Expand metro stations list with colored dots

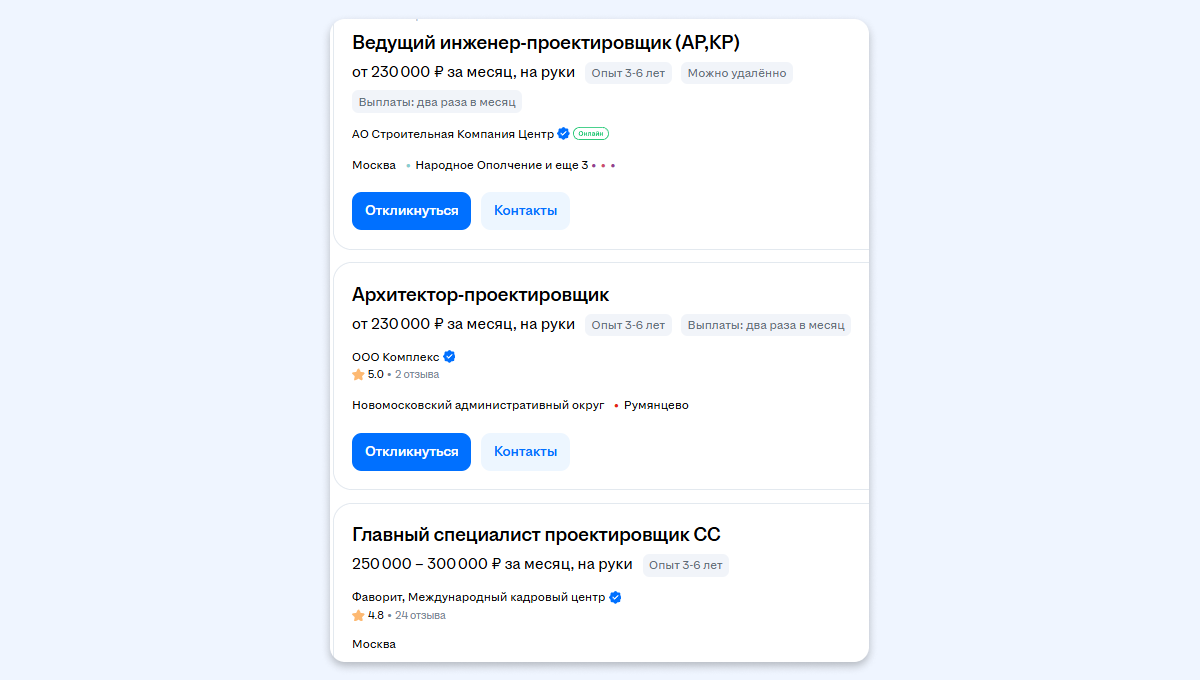[603, 166]
